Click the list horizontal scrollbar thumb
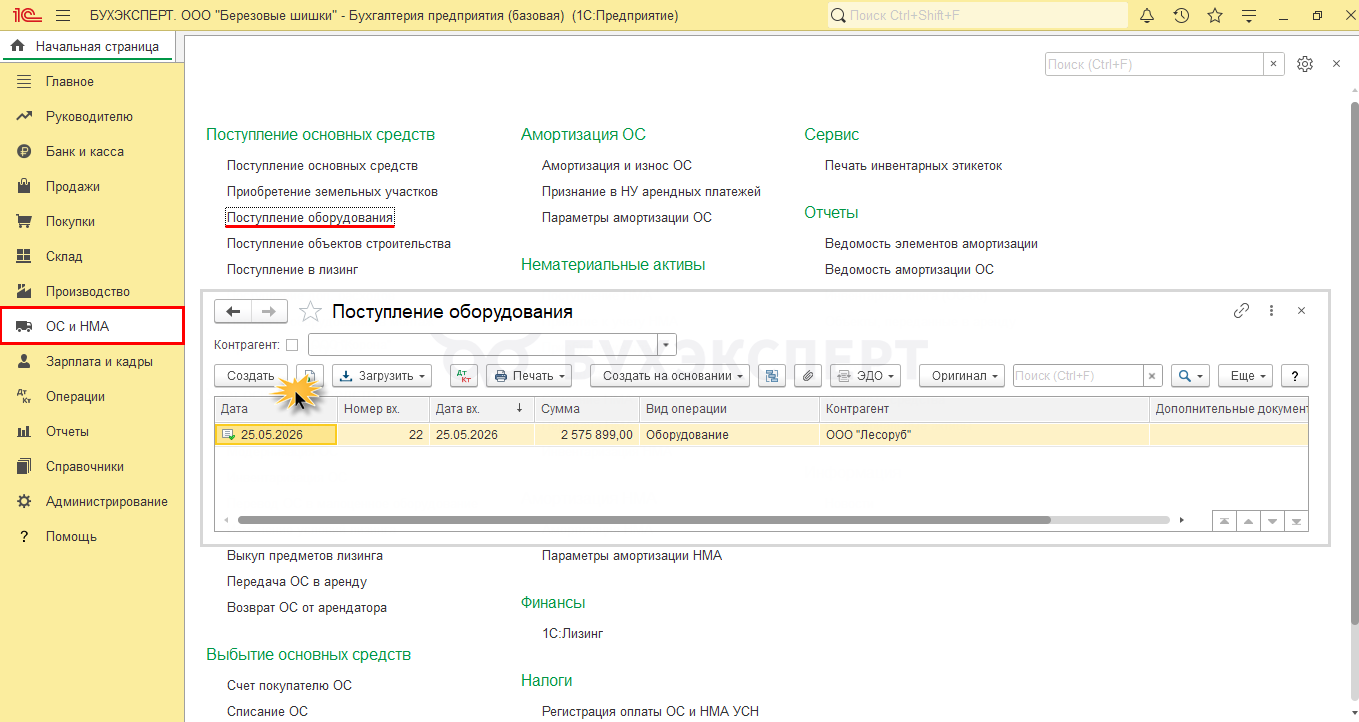 (x=644, y=520)
